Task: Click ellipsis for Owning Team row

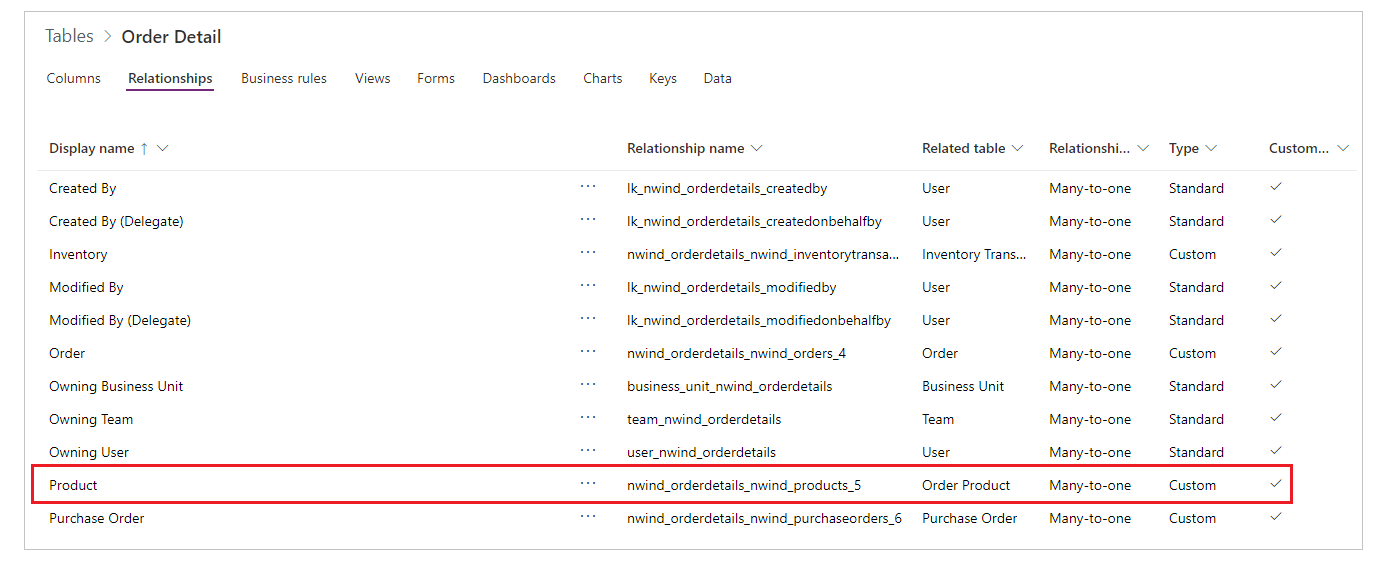Action: pyautogui.click(x=588, y=417)
